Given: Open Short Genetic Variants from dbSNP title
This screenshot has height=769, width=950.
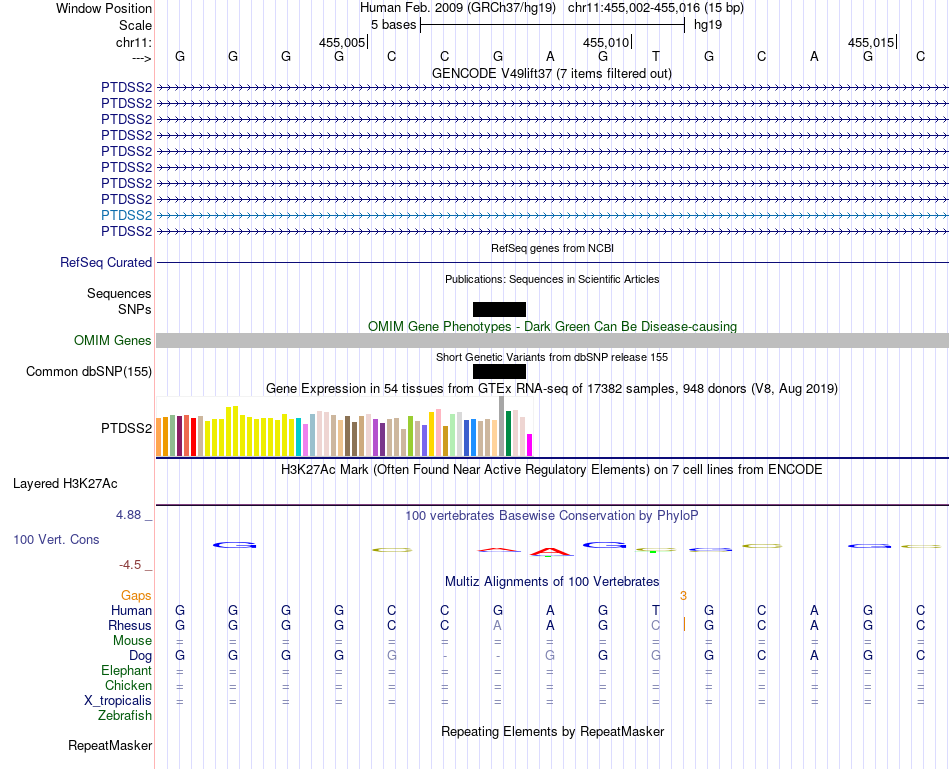Looking at the screenshot, I should tap(552, 357).
